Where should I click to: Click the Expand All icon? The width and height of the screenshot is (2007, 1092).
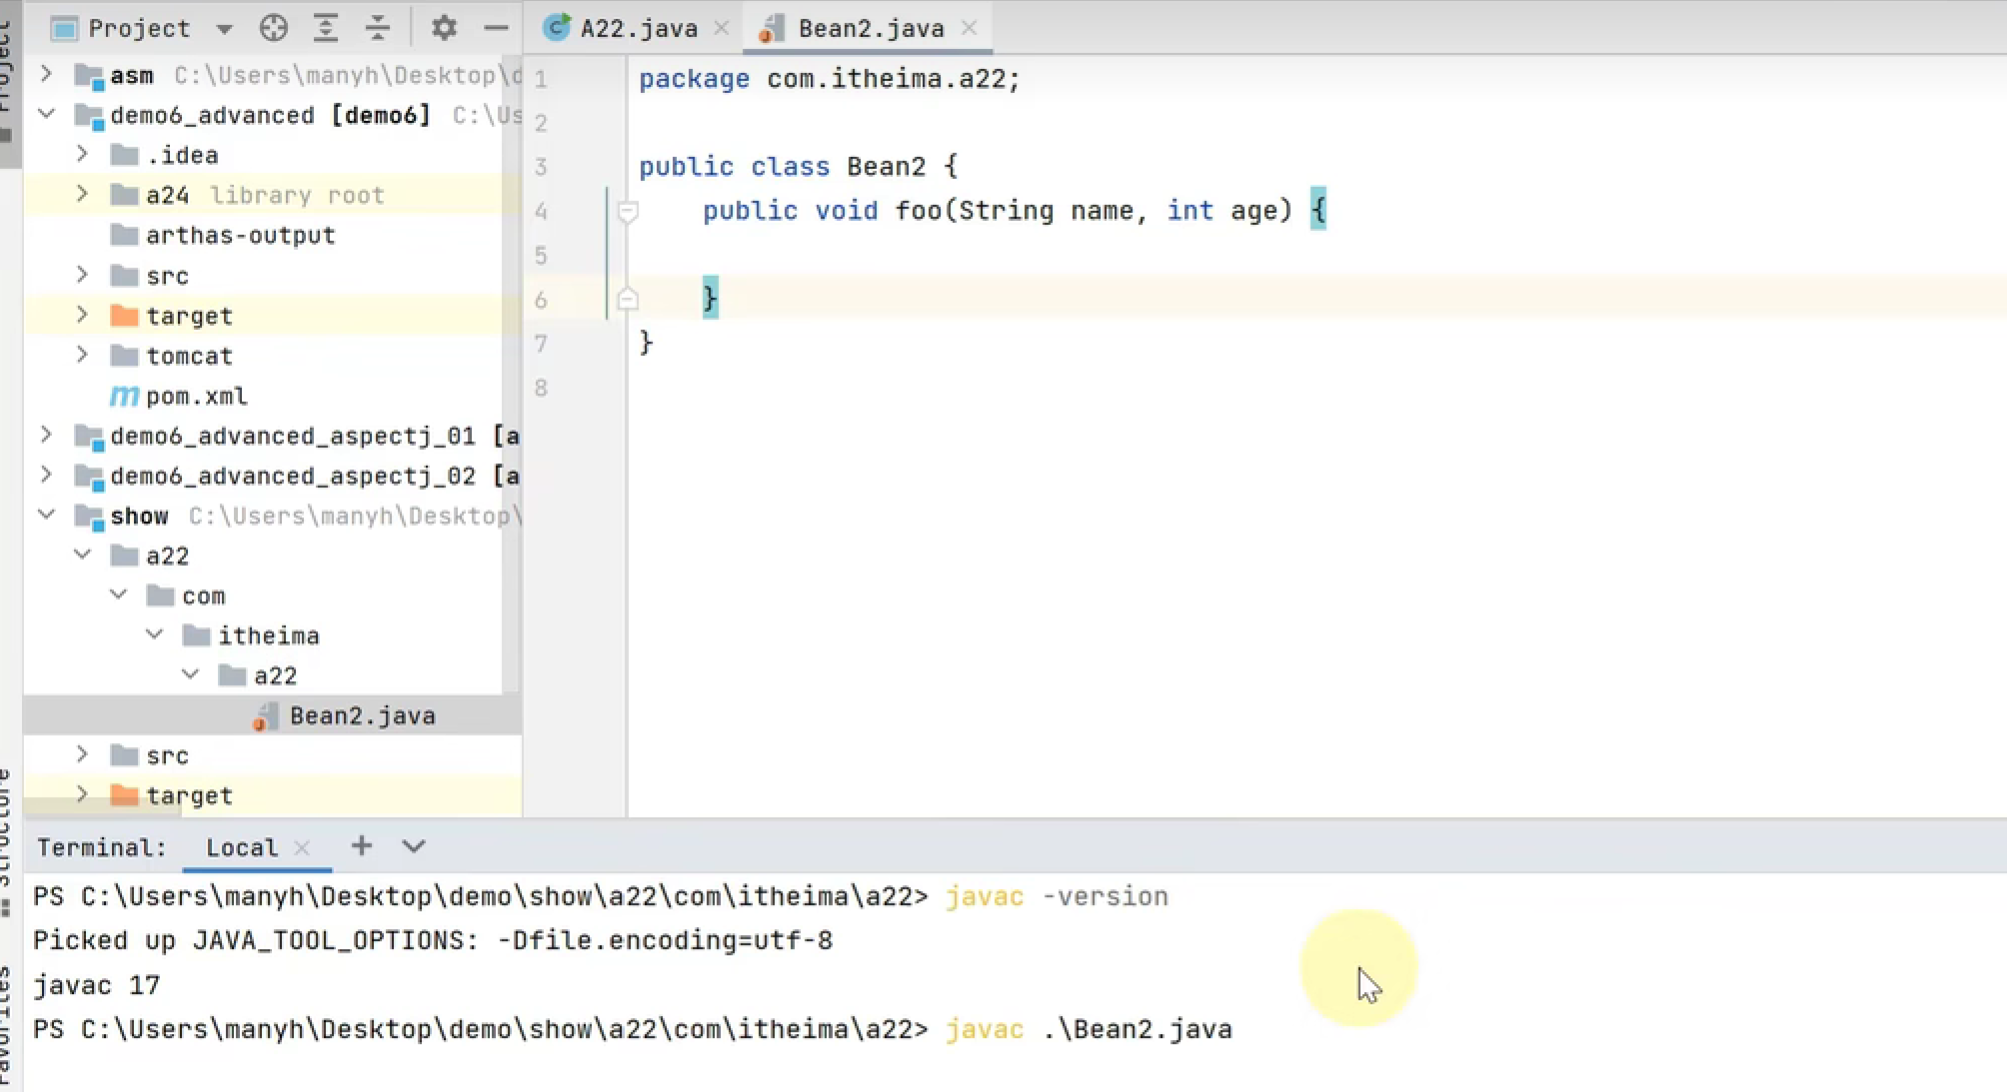[325, 28]
